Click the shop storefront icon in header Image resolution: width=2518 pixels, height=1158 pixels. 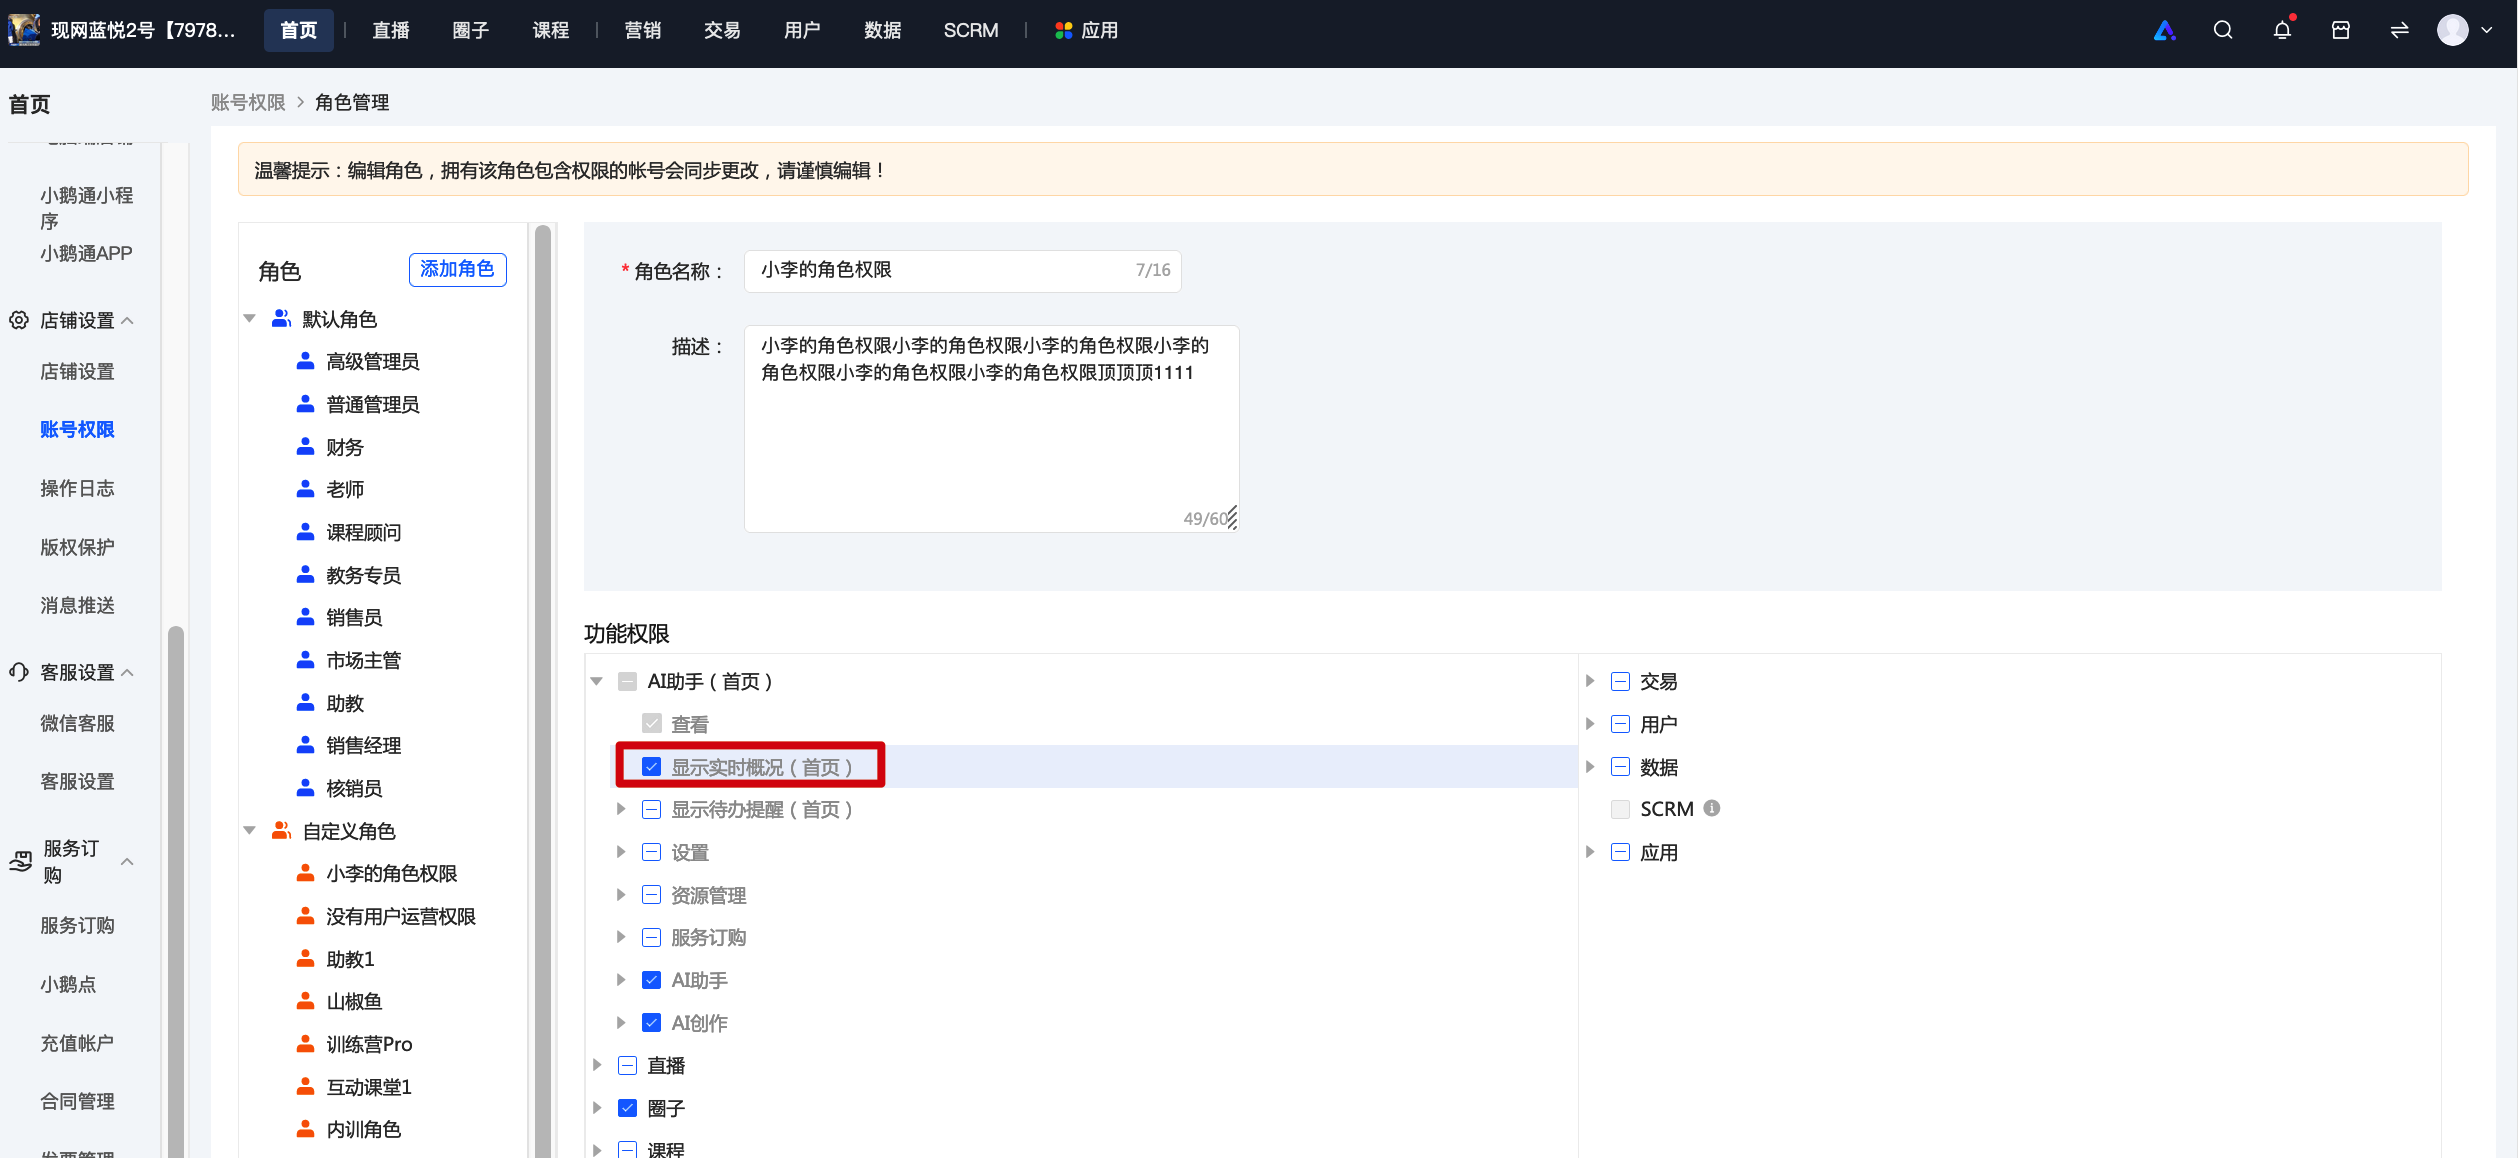pos(2341,30)
